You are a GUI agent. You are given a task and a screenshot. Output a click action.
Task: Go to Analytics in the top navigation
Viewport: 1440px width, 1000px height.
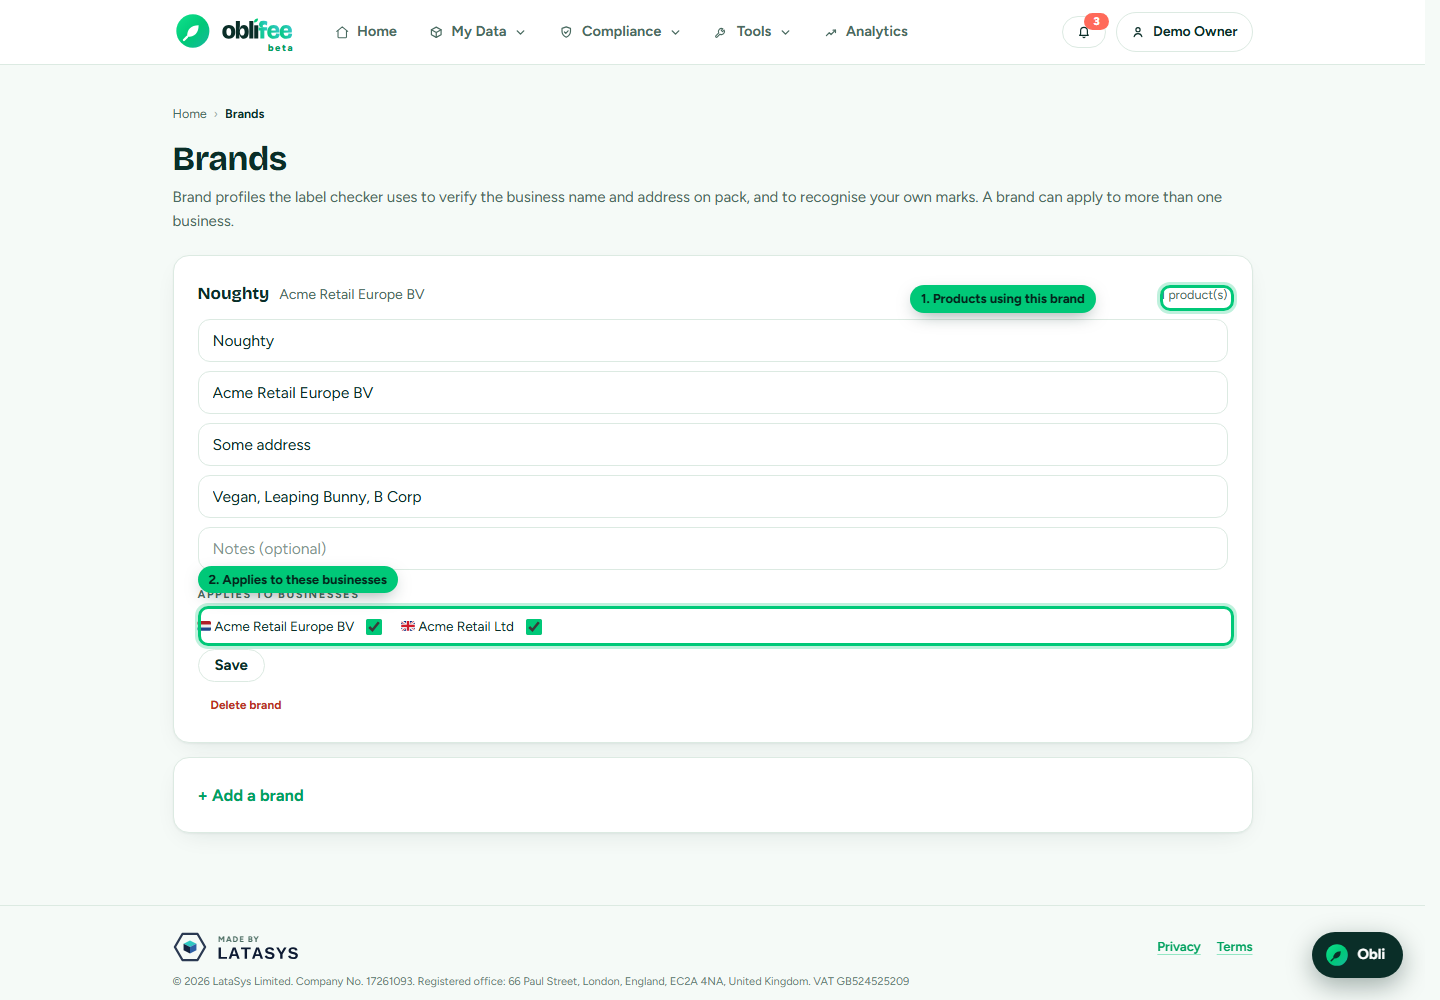click(866, 32)
